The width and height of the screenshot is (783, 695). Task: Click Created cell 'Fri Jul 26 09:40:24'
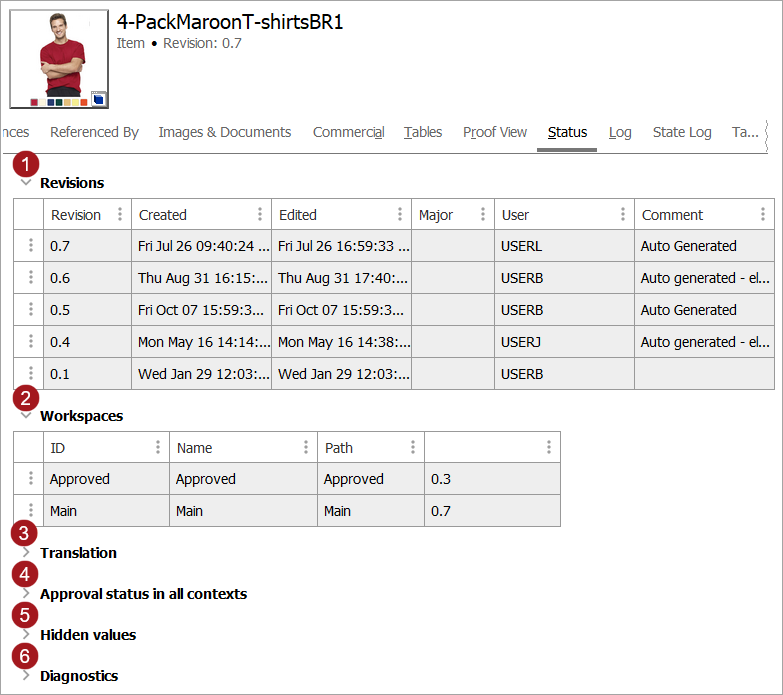pos(201,246)
